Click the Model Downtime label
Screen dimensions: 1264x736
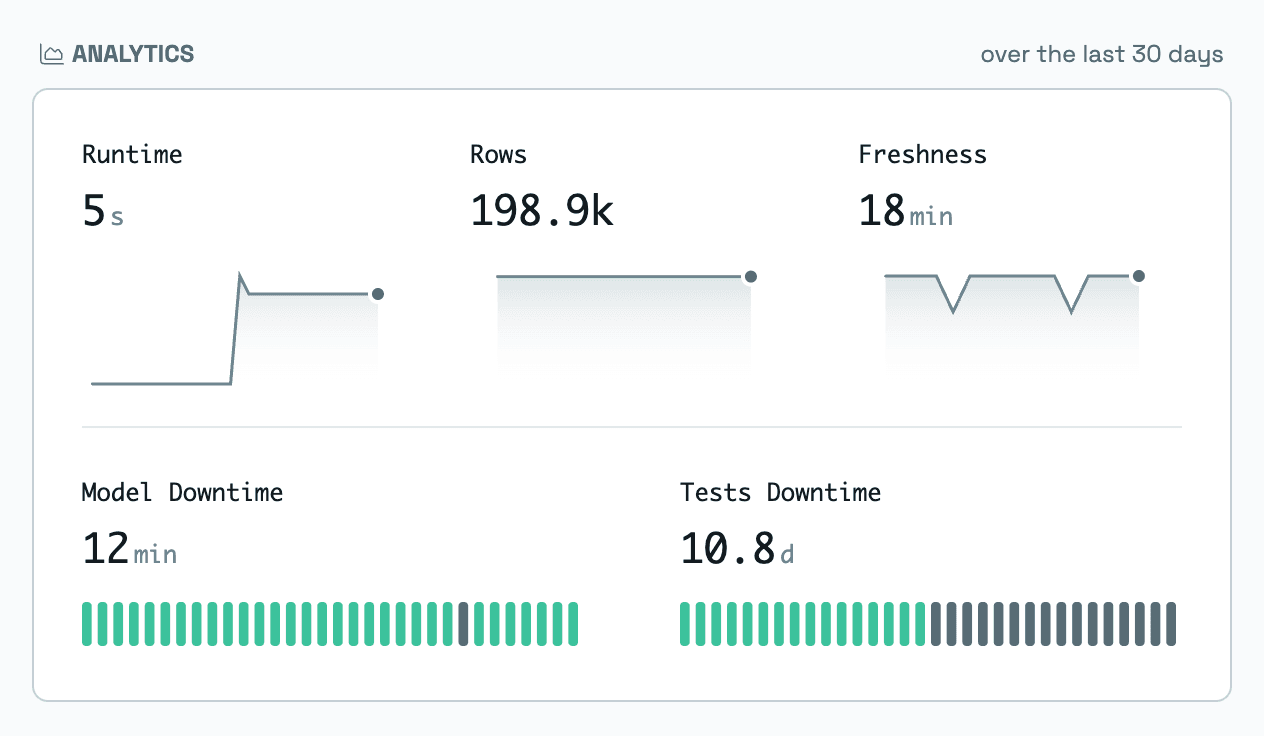pos(182,492)
